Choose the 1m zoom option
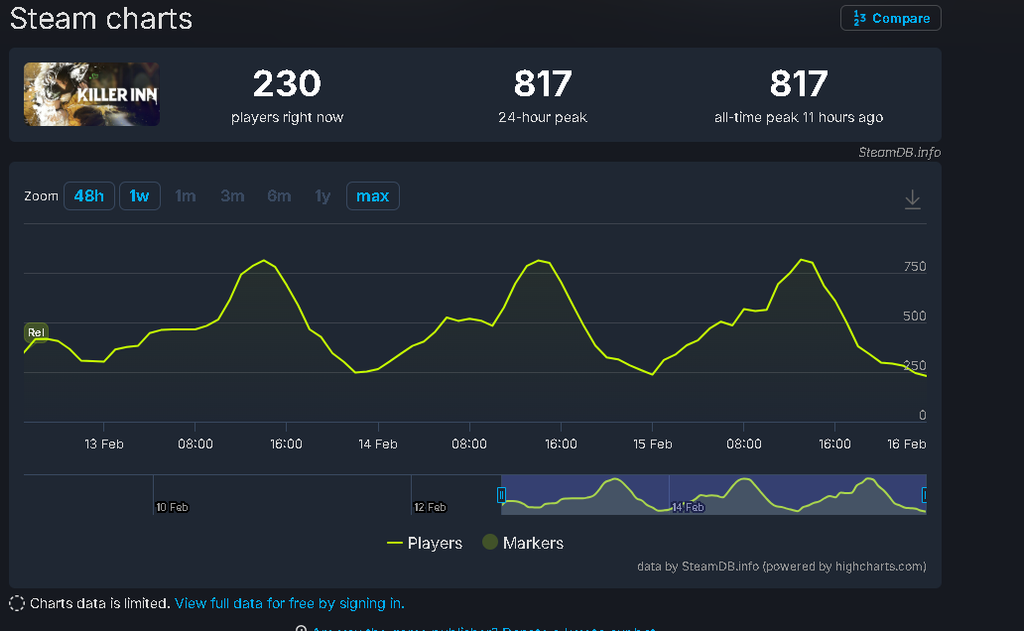 pos(185,196)
